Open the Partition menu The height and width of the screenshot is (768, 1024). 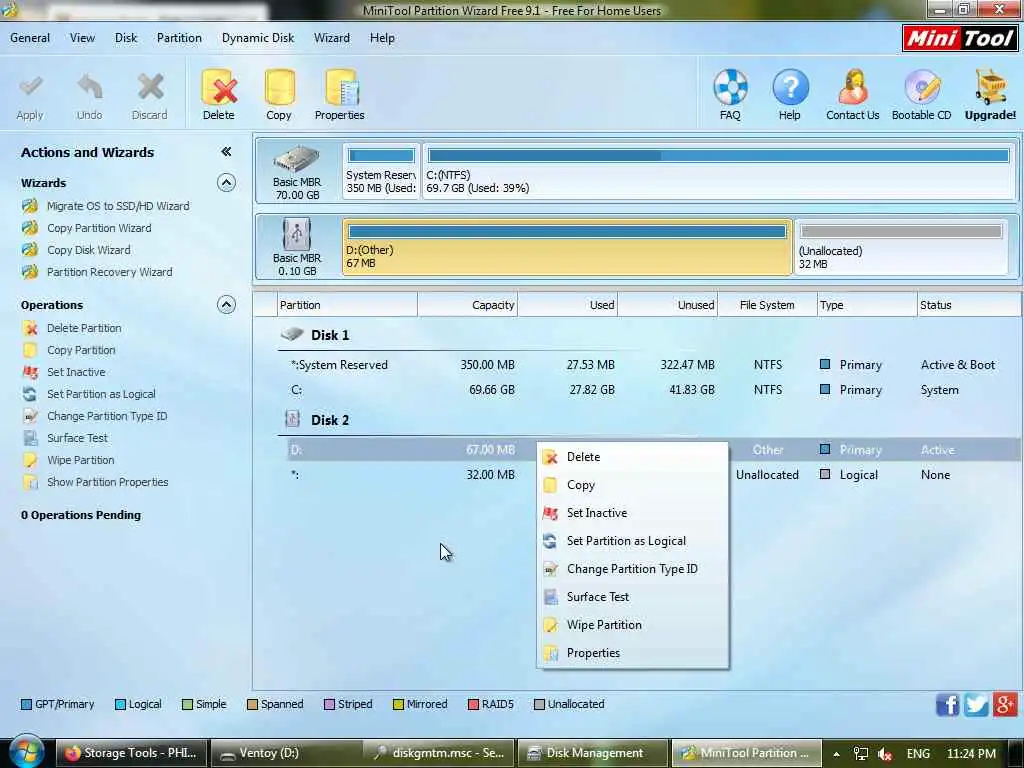click(179, 38)
